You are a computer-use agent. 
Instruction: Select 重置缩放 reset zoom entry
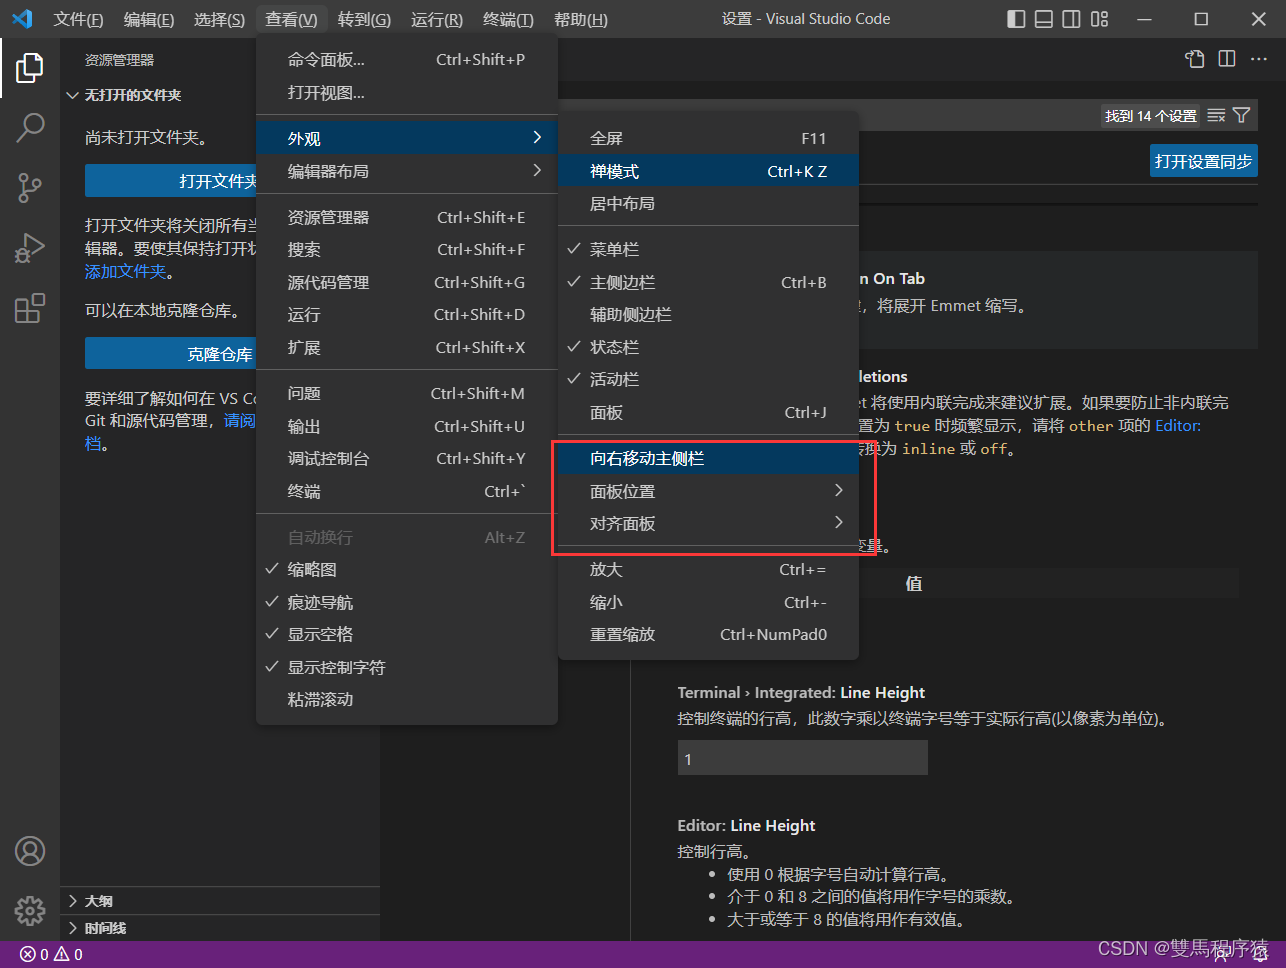click(708, 635)
